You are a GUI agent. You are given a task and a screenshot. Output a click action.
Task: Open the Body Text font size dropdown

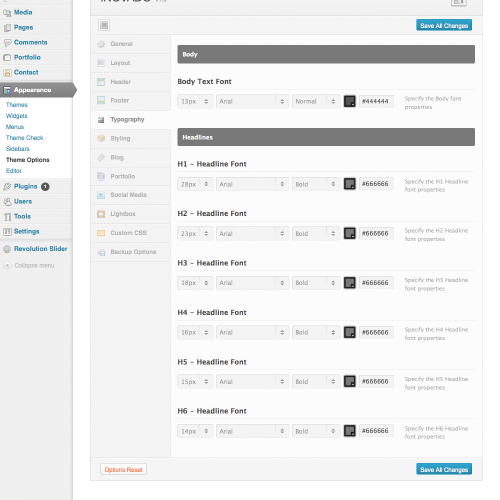195,101
